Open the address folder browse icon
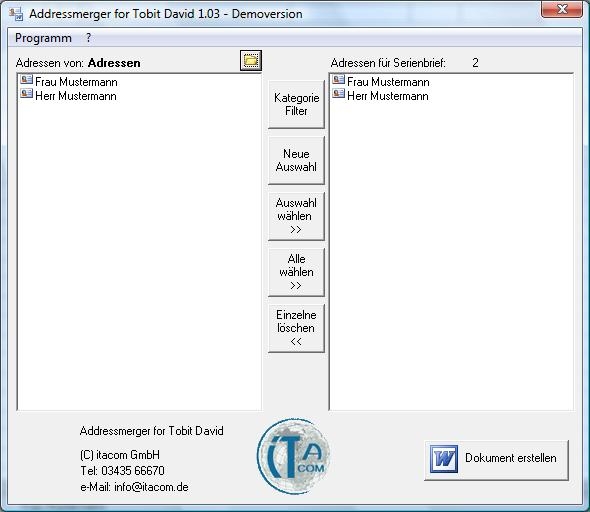The height and width of the screenshot is (512, 590). (x=251, y=60)
